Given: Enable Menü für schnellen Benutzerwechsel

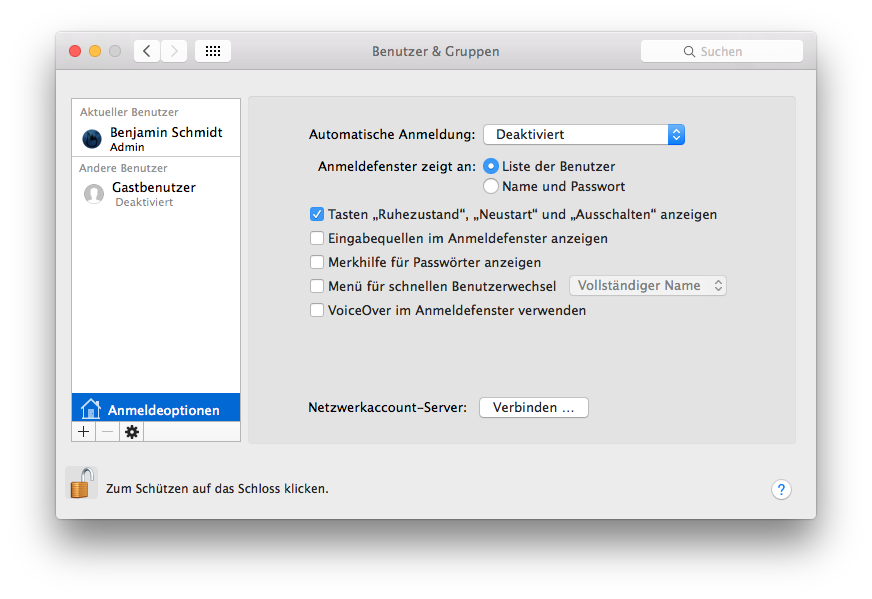Looking at the screenshot, I should tap(317, 286).
